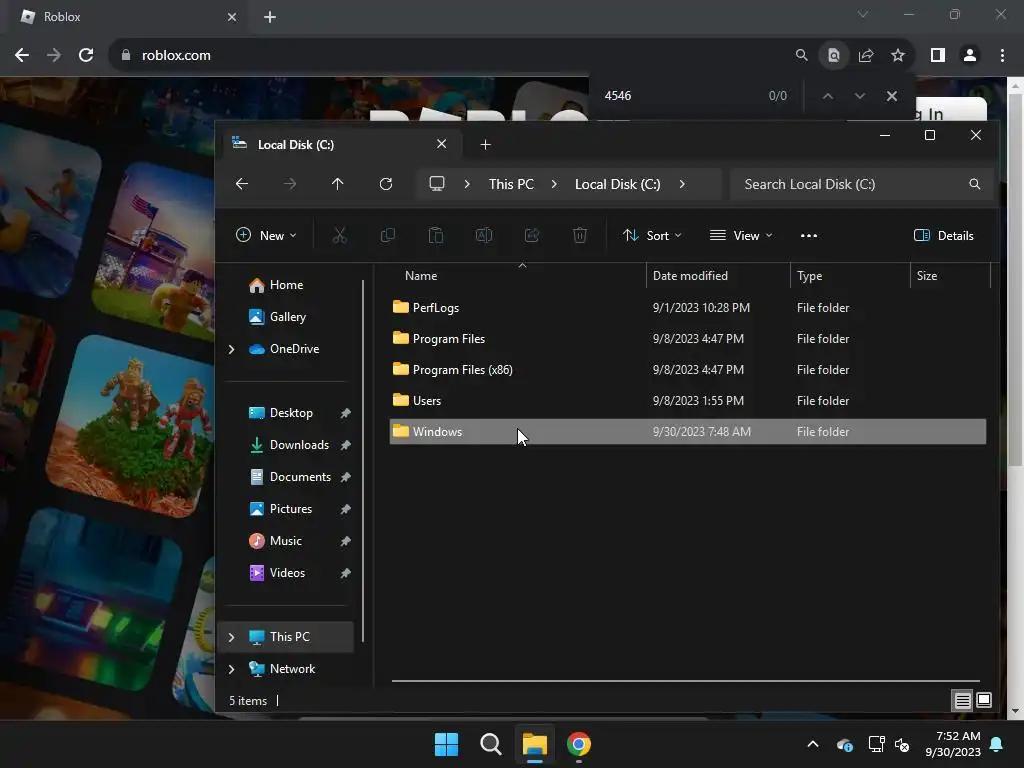Click Chrome's share page icon
This screenshot has height=768, width=1024.
coord(866,56)
